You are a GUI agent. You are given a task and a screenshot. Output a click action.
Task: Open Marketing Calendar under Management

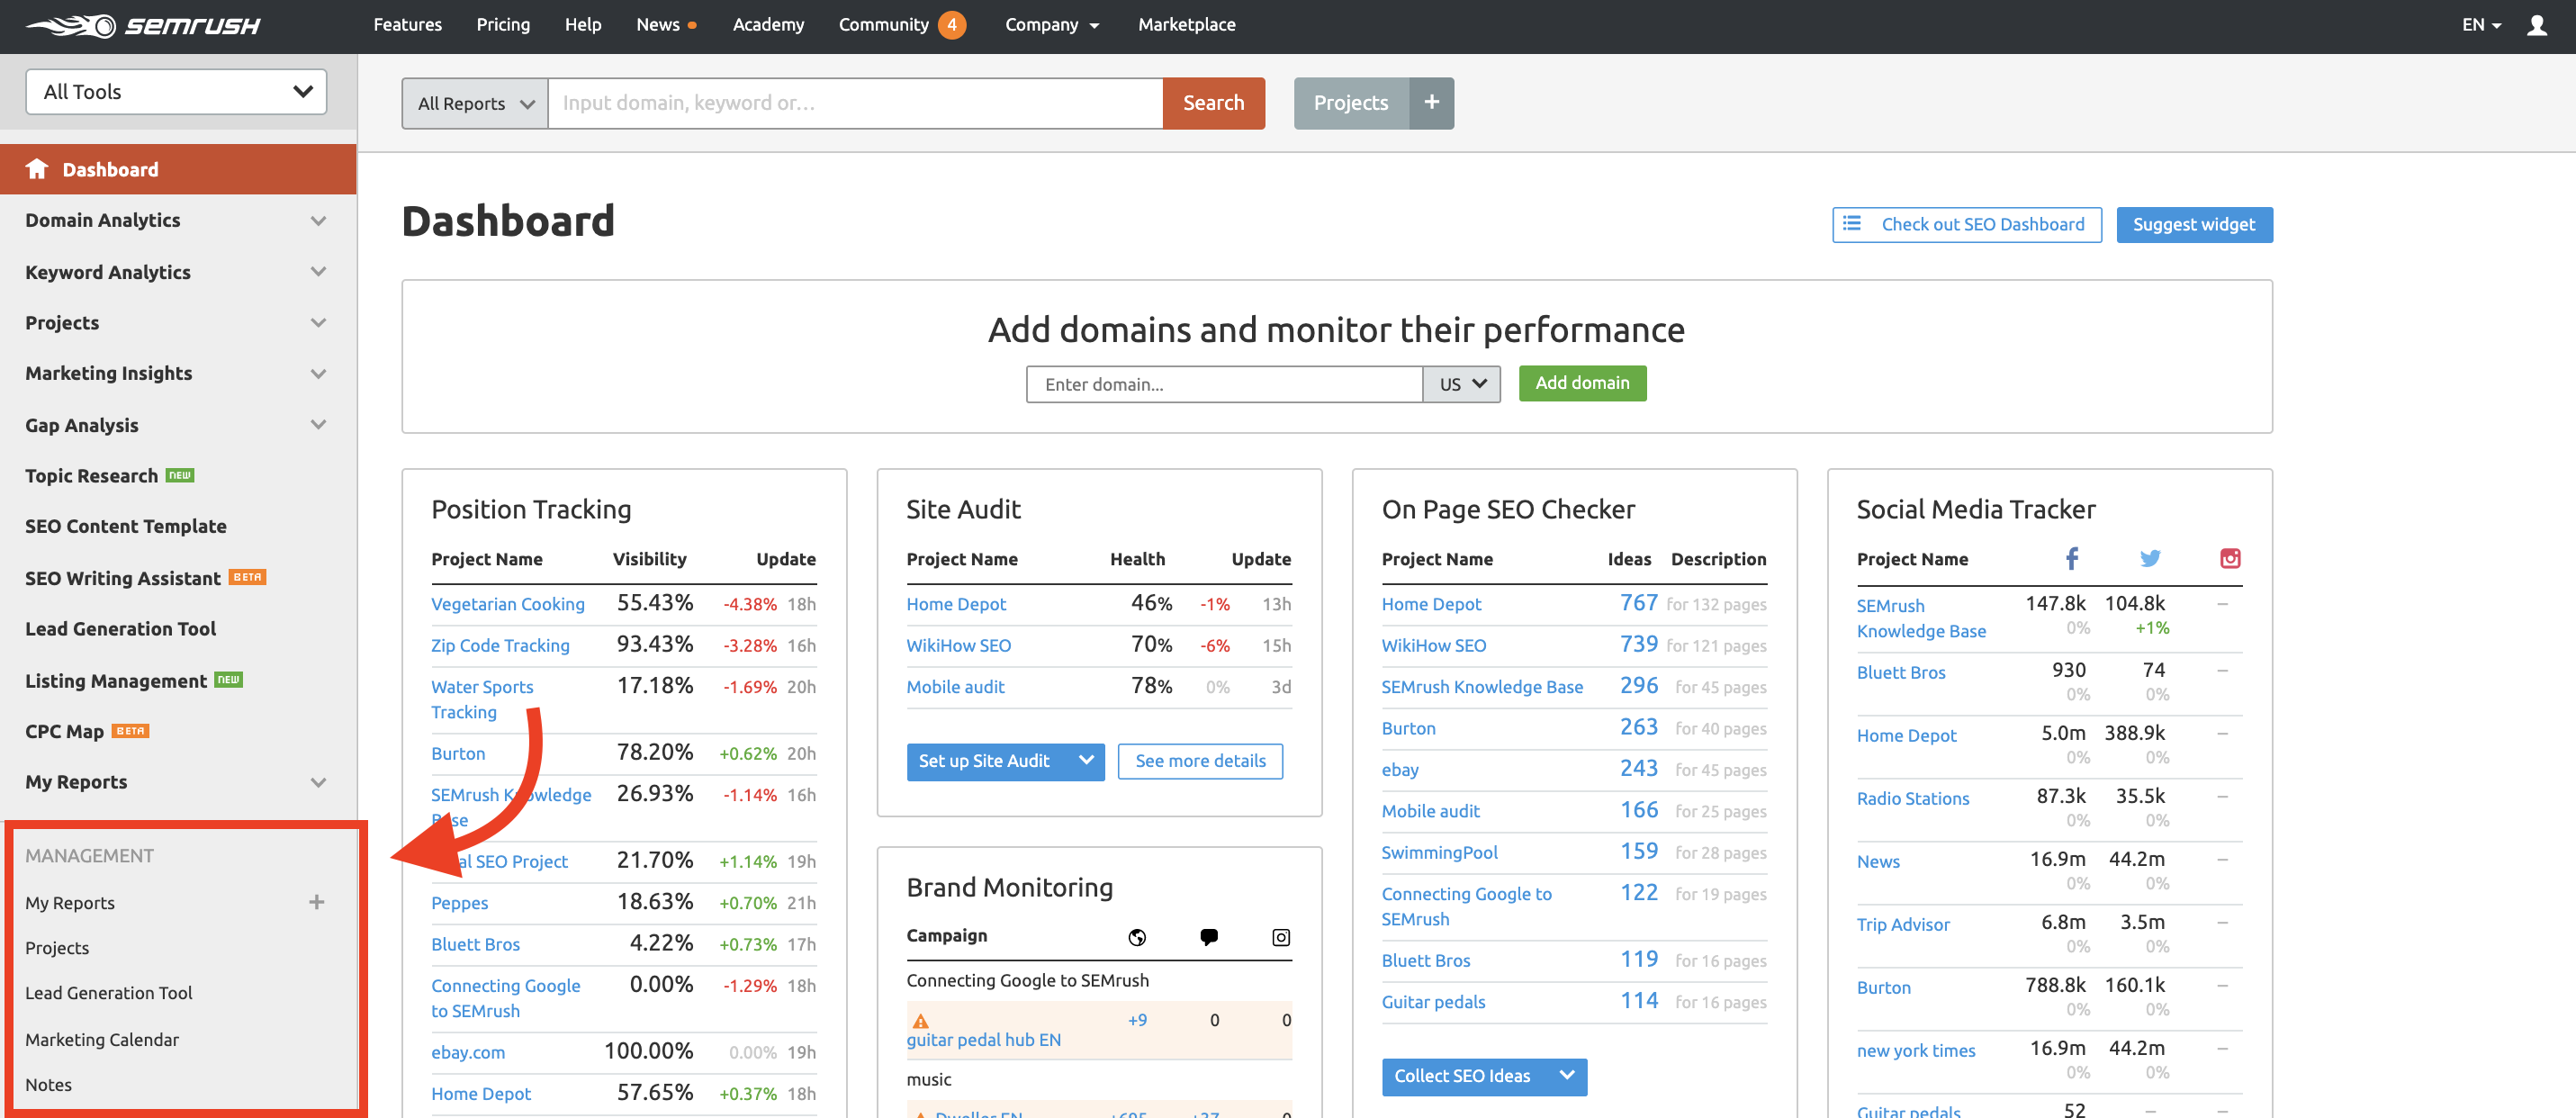[x=102, y=1040]
